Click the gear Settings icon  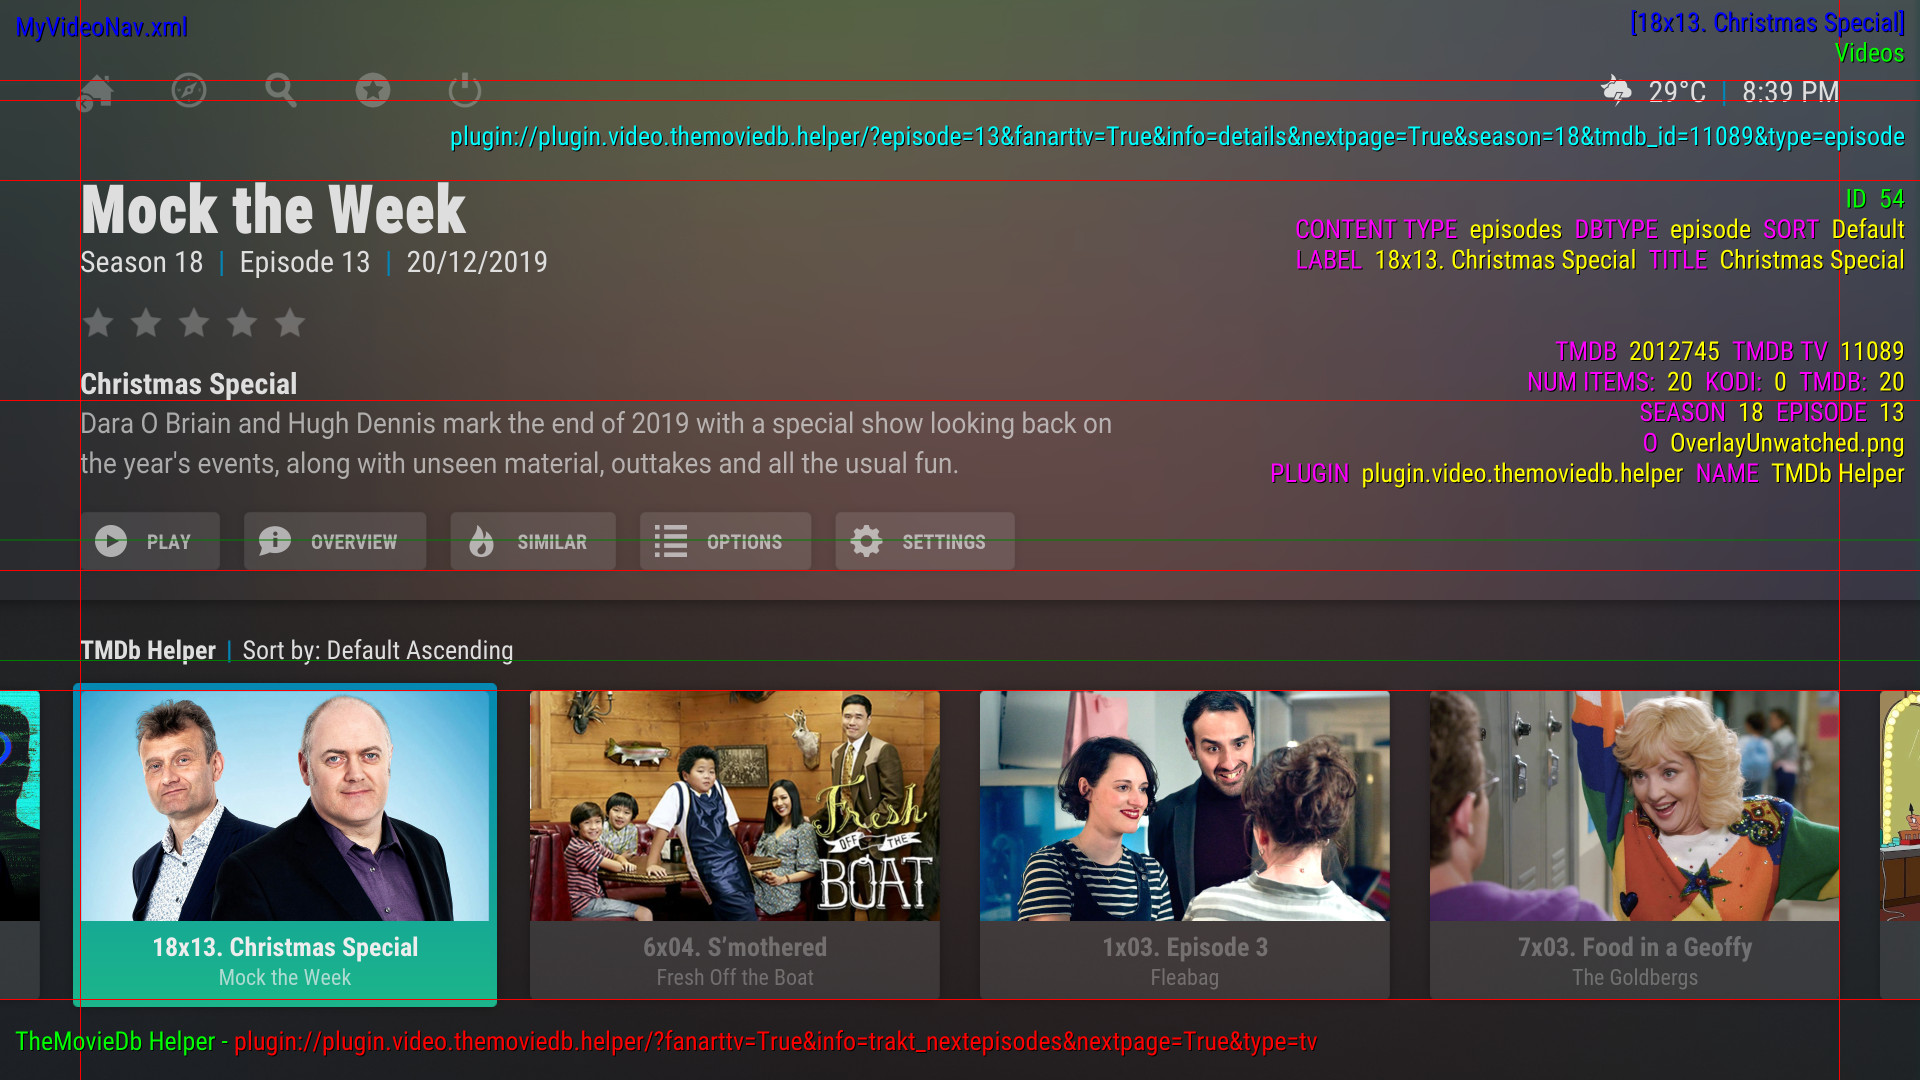[x=867, y=541]
